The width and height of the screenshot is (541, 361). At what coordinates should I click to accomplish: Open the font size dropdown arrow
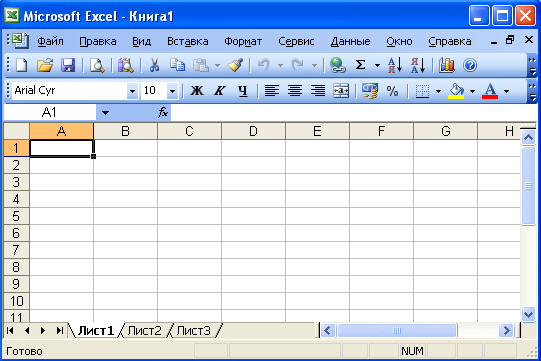pos(172,91)
